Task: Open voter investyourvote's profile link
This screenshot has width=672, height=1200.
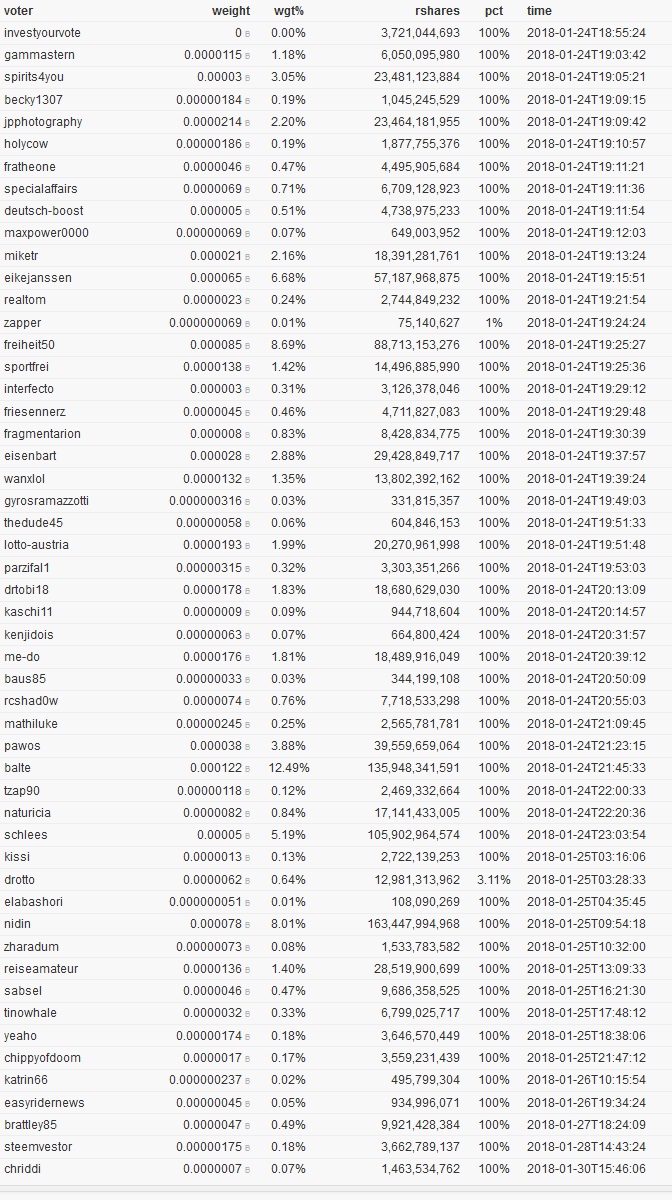Action: 42,33
